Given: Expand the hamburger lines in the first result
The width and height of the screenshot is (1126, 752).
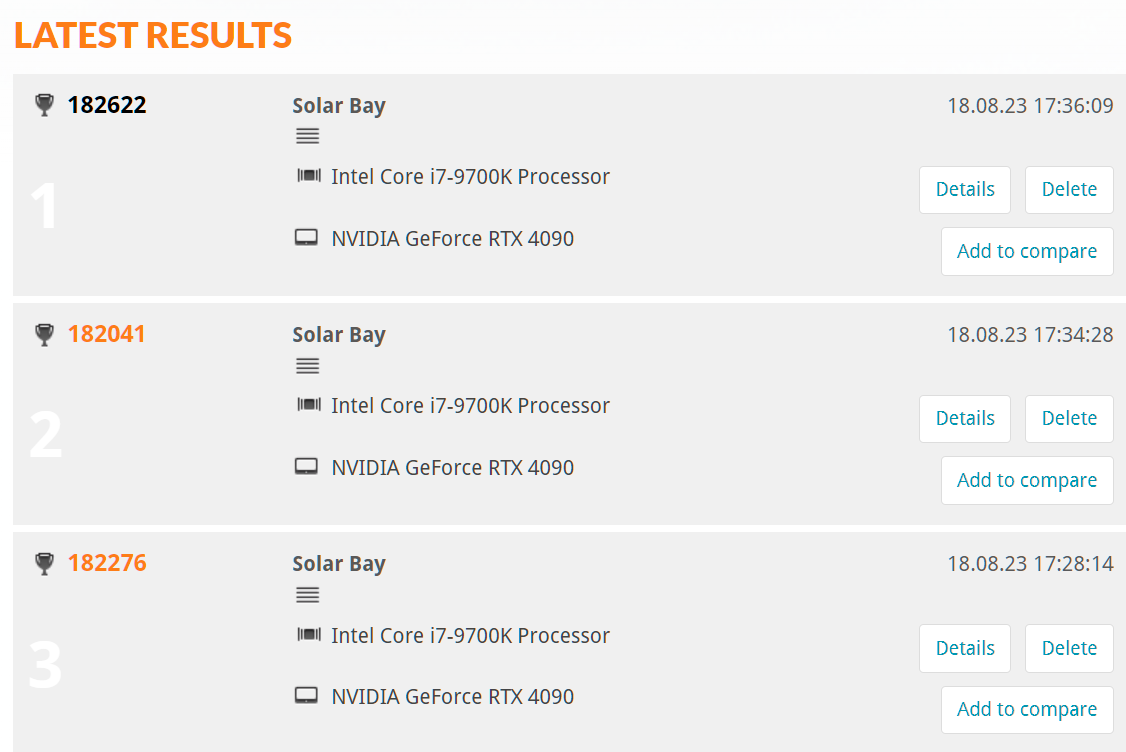Looking at the screenshot, I should coord(308,136).
